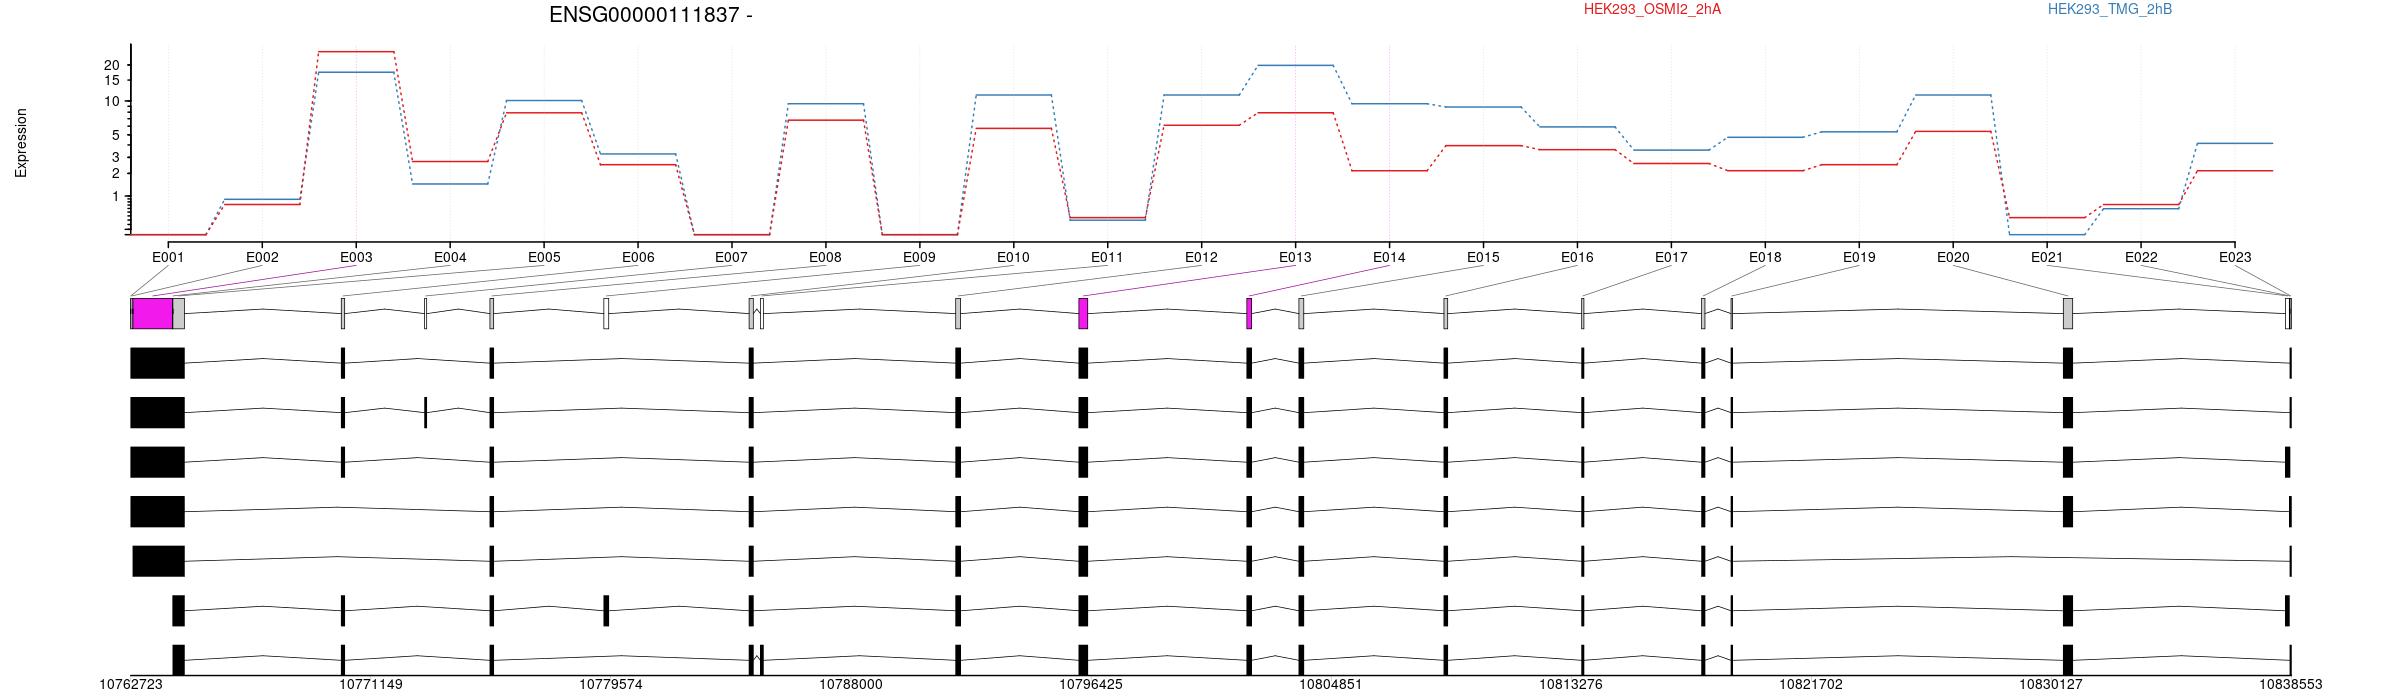Click genomic coordinate 10779574

click(611, 685)
